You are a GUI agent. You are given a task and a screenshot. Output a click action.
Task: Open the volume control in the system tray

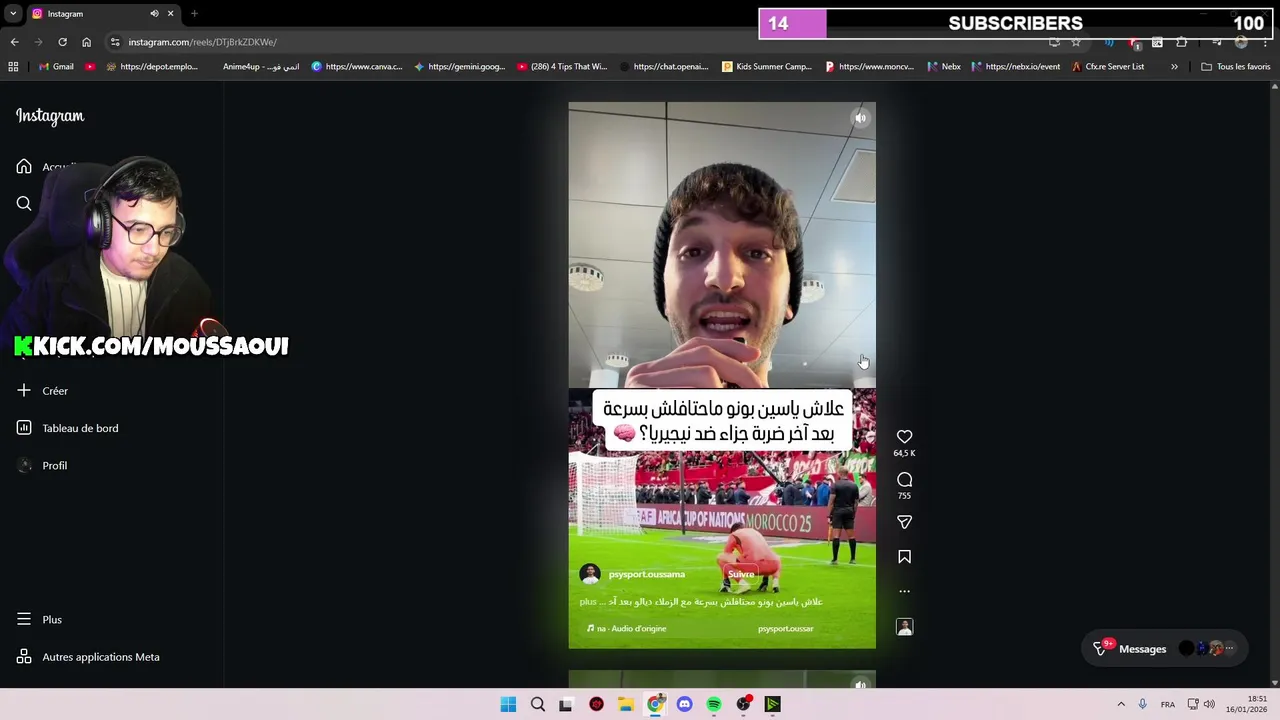coord(1209,705)
